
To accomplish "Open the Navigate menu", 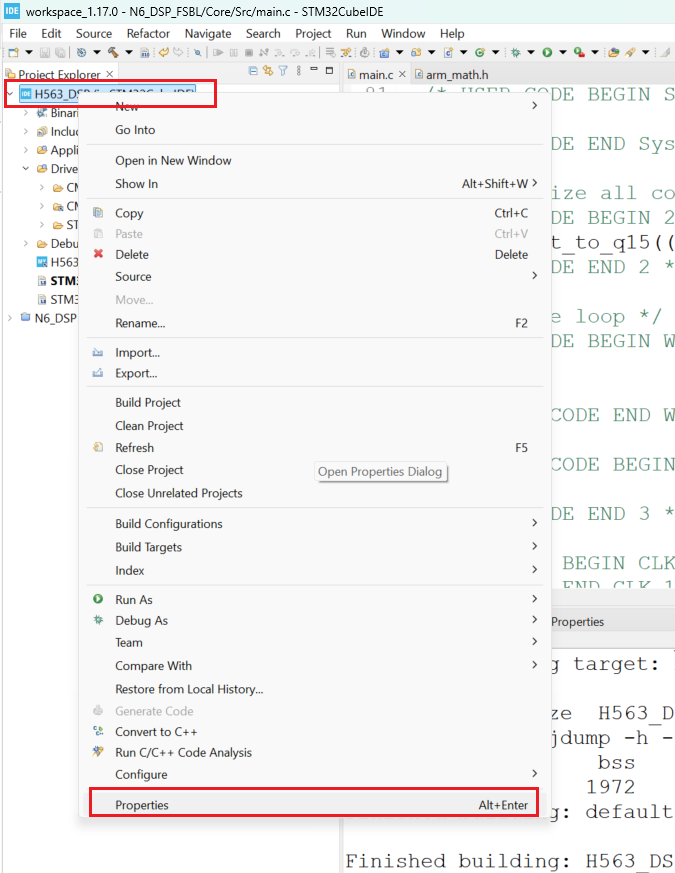I will click(208, 33).
